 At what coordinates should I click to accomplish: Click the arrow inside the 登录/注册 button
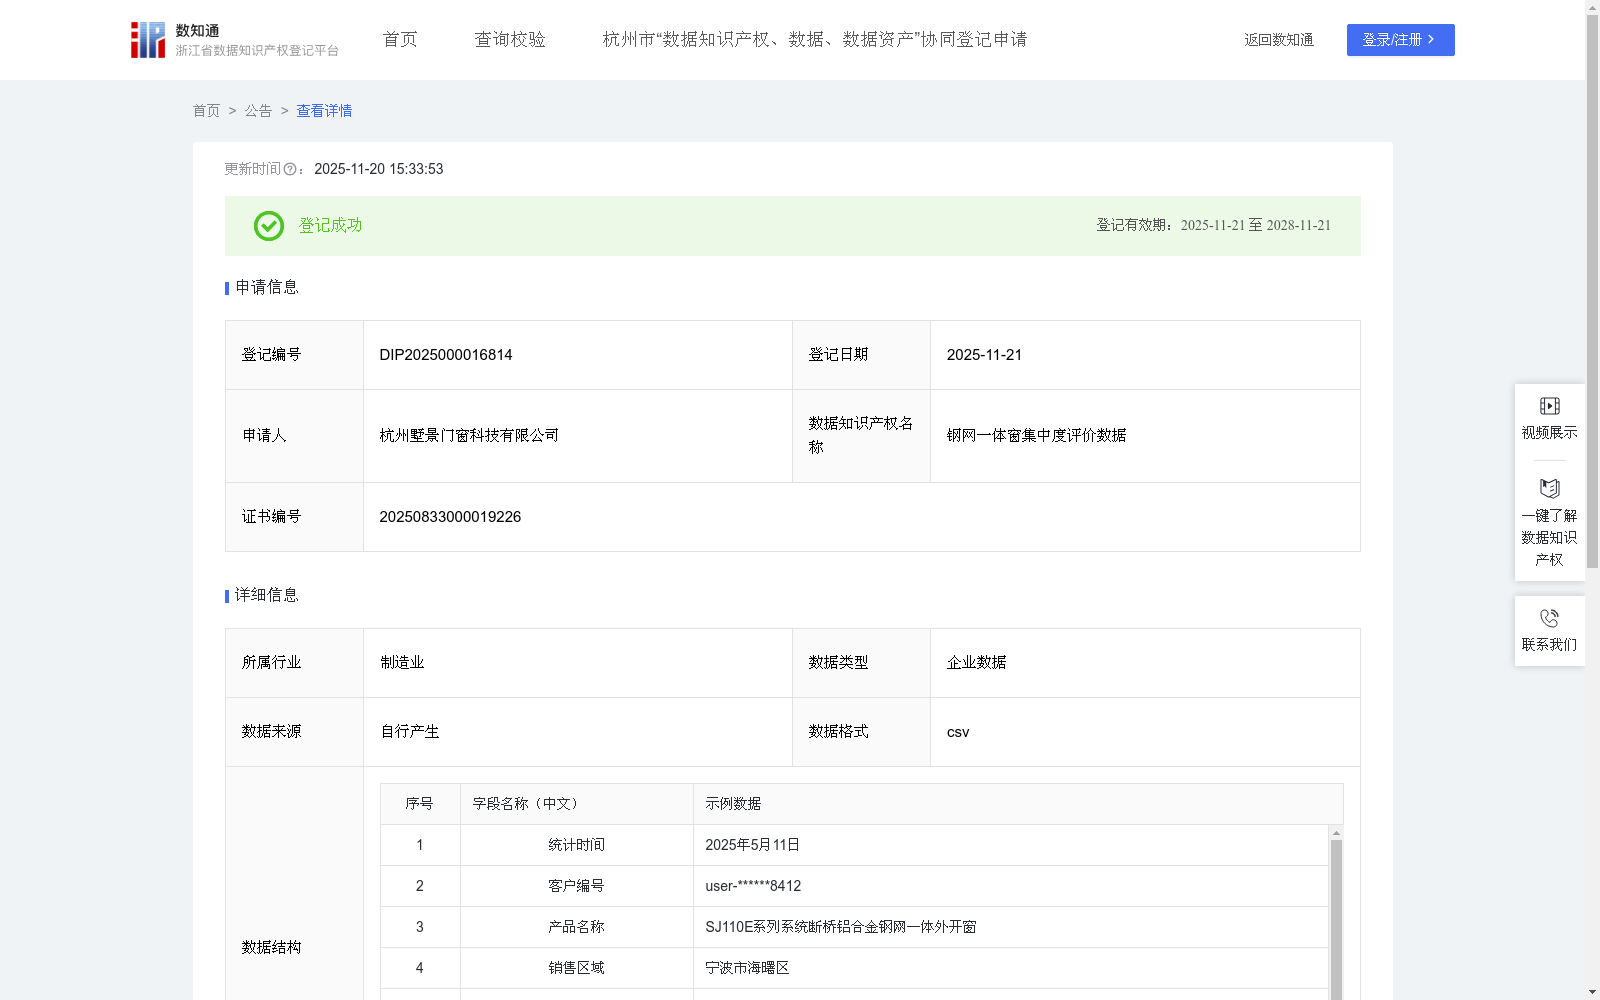coord(1429,40)
